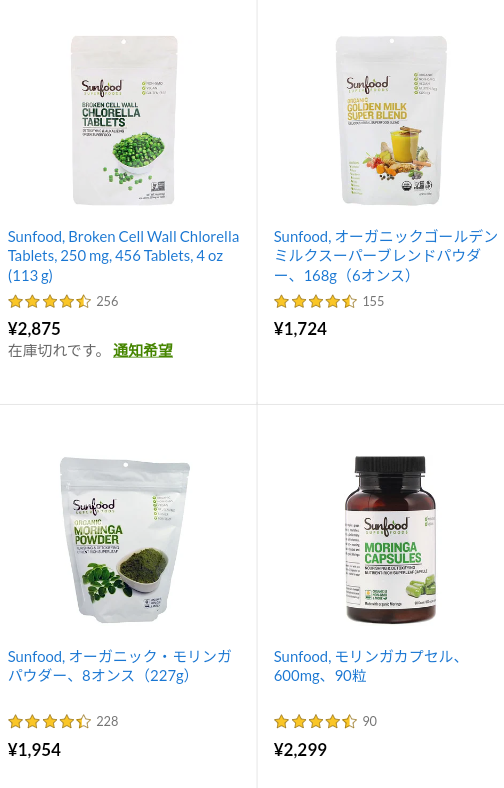Click the star rating of Chlorella Tablets
This screenshot has width=504, height=788.
[x=49, y=302]
